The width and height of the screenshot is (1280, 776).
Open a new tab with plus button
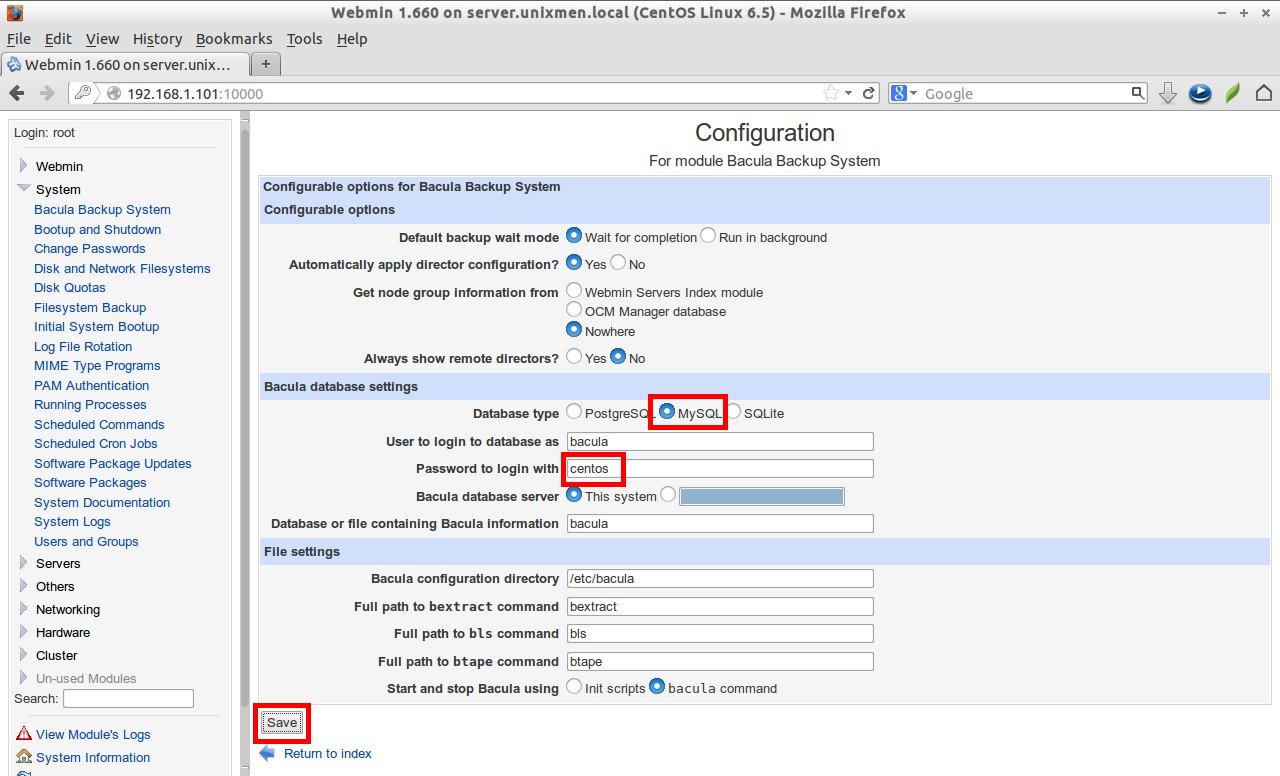265,64
